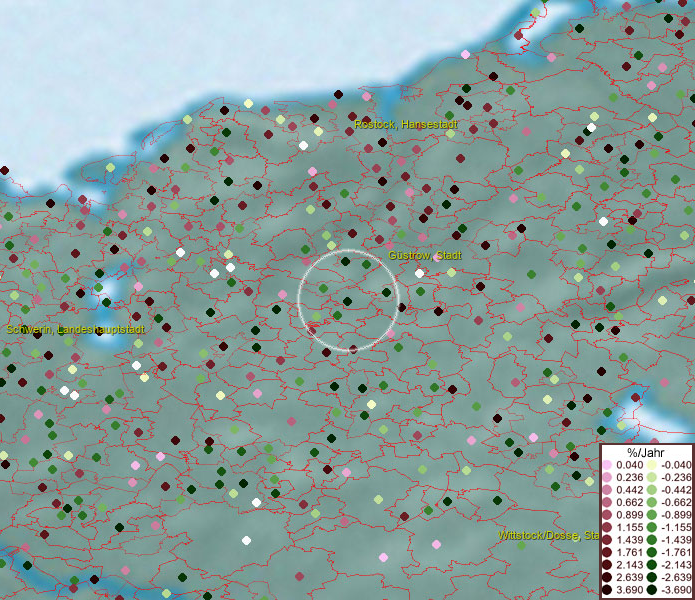Click the legend value text -2.639
The width and height of the screenshot is (695, 600).
click(676, 577)
